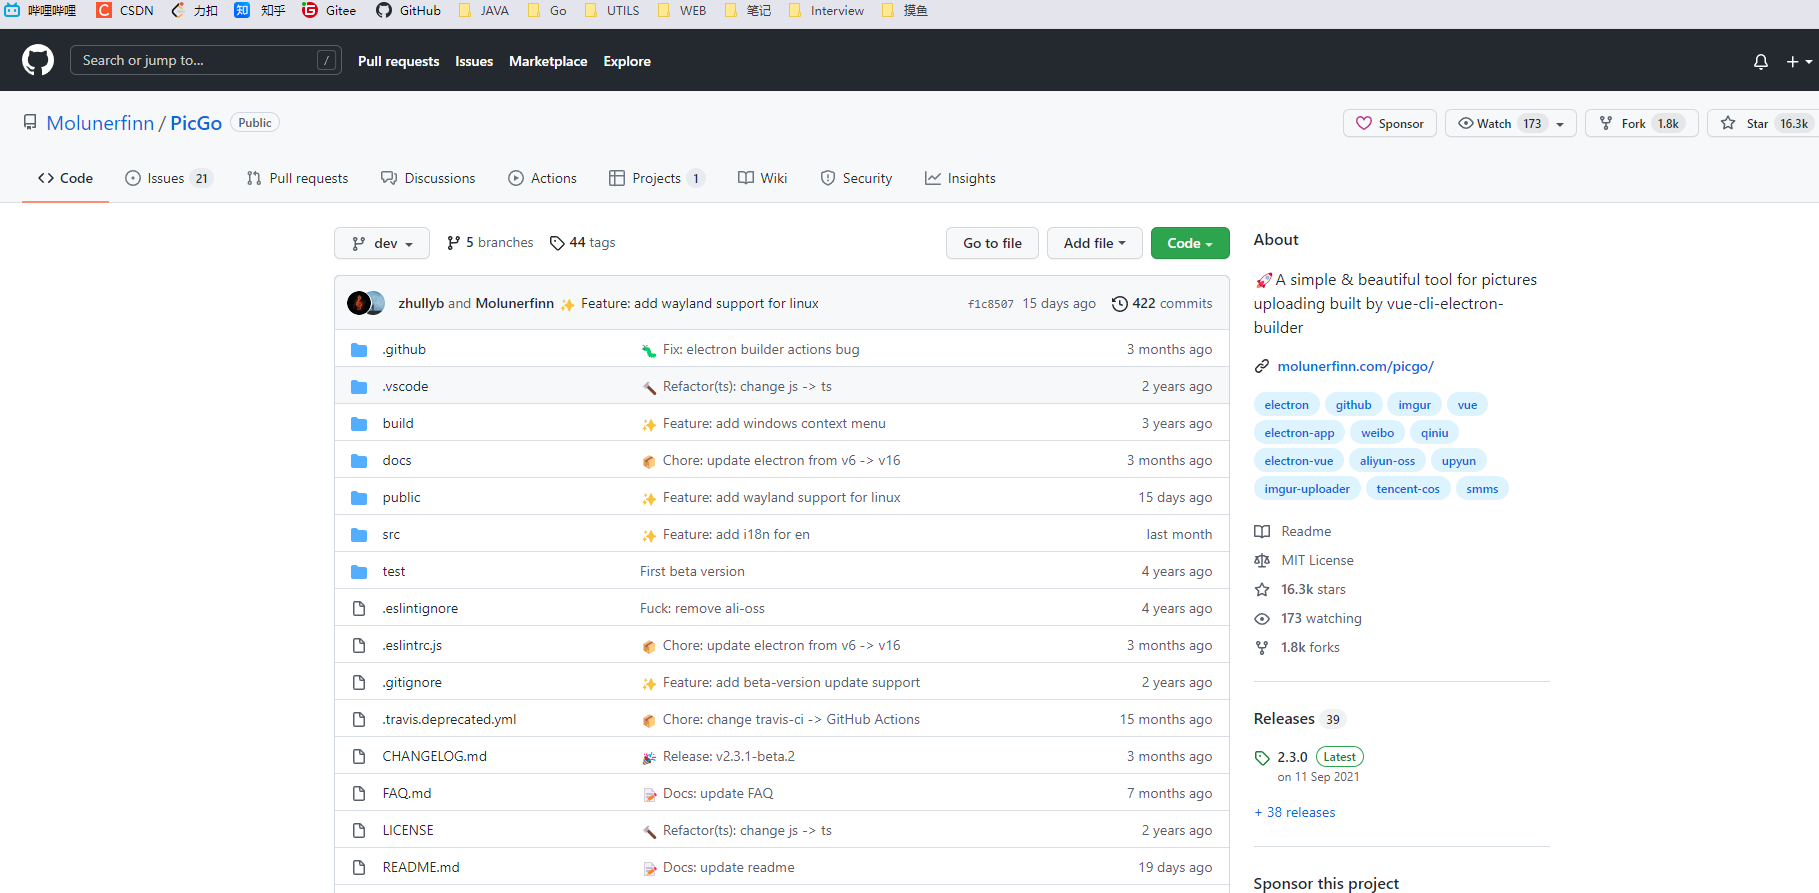Screen dimensions: 1819x893
Task: Open the Security tab
Action: click(x=856, y=178)
